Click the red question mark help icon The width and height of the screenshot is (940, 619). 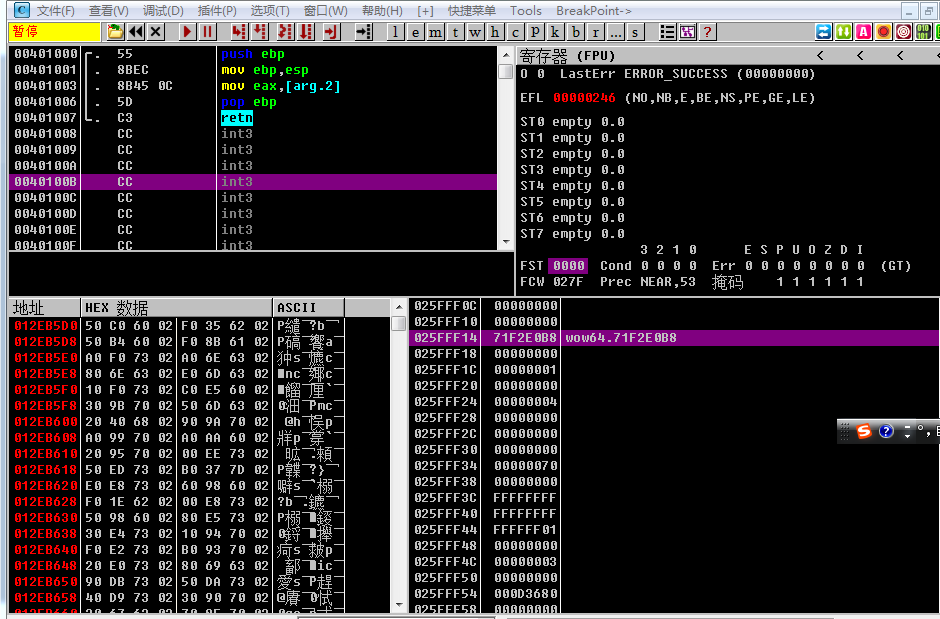[708, 32]
